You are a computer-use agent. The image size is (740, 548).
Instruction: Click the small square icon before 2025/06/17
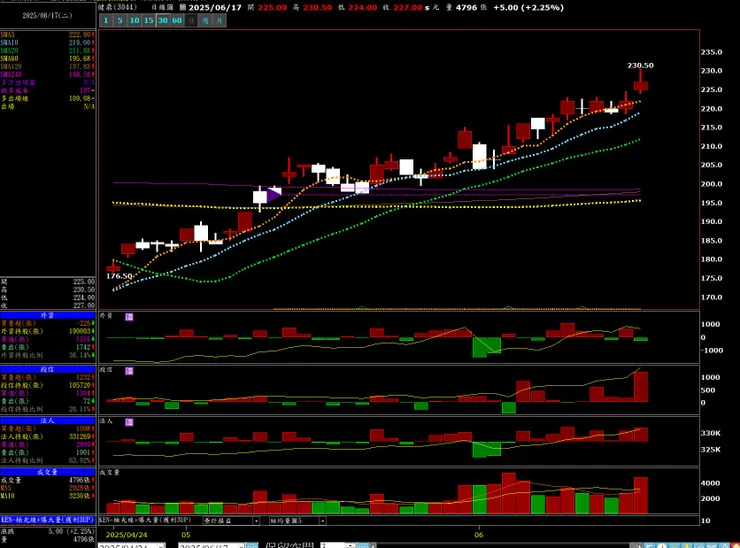[x=183, y=8]
